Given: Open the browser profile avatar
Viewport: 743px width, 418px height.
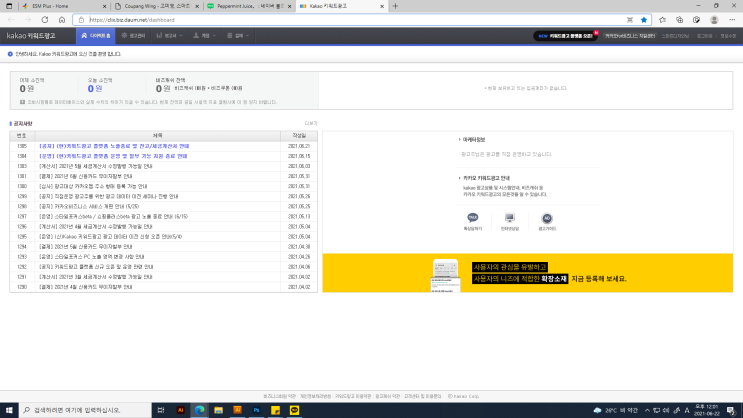Looking at the screenshot, I should pyautogui.click(x=714, y=20).
